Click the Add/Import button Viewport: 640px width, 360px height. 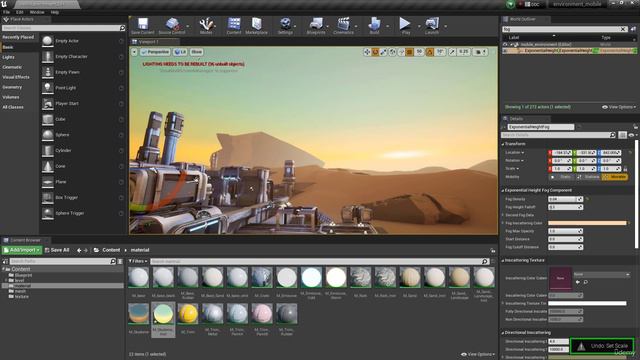pos(22,250)
